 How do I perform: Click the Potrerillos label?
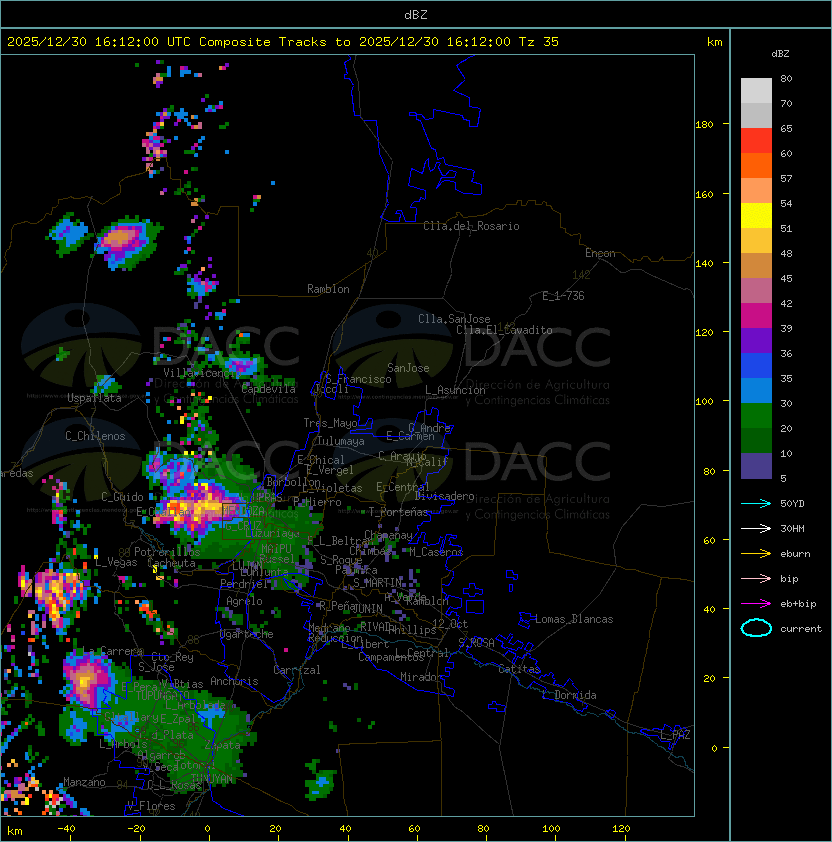click(167, 552)
